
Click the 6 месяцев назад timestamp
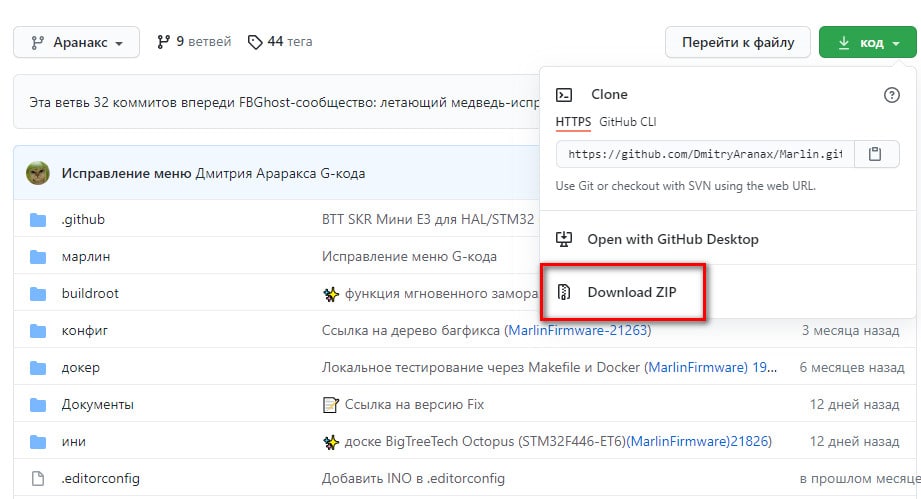(852, 367)
